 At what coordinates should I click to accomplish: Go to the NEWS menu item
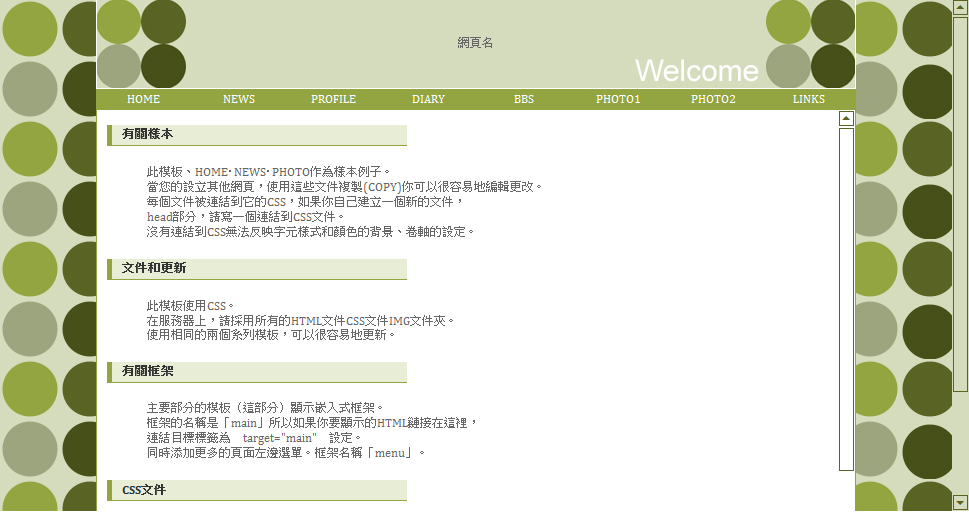click(239, 99)
